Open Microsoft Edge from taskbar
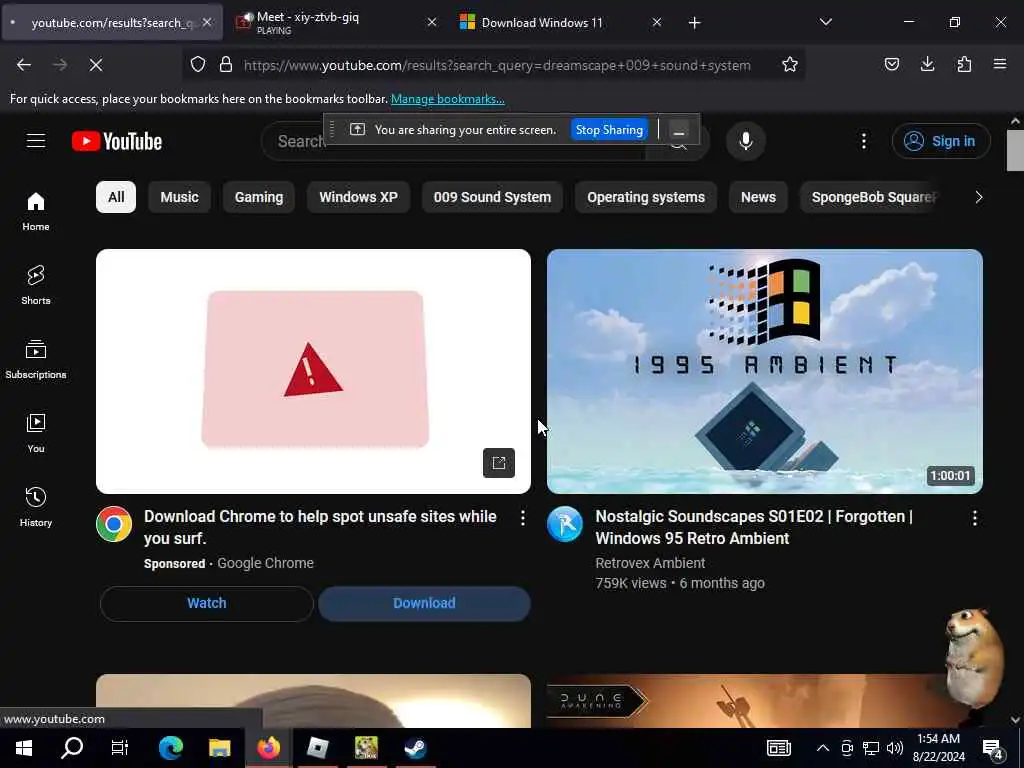Viewport: 1024px width, 768px height. click(170, 748)
